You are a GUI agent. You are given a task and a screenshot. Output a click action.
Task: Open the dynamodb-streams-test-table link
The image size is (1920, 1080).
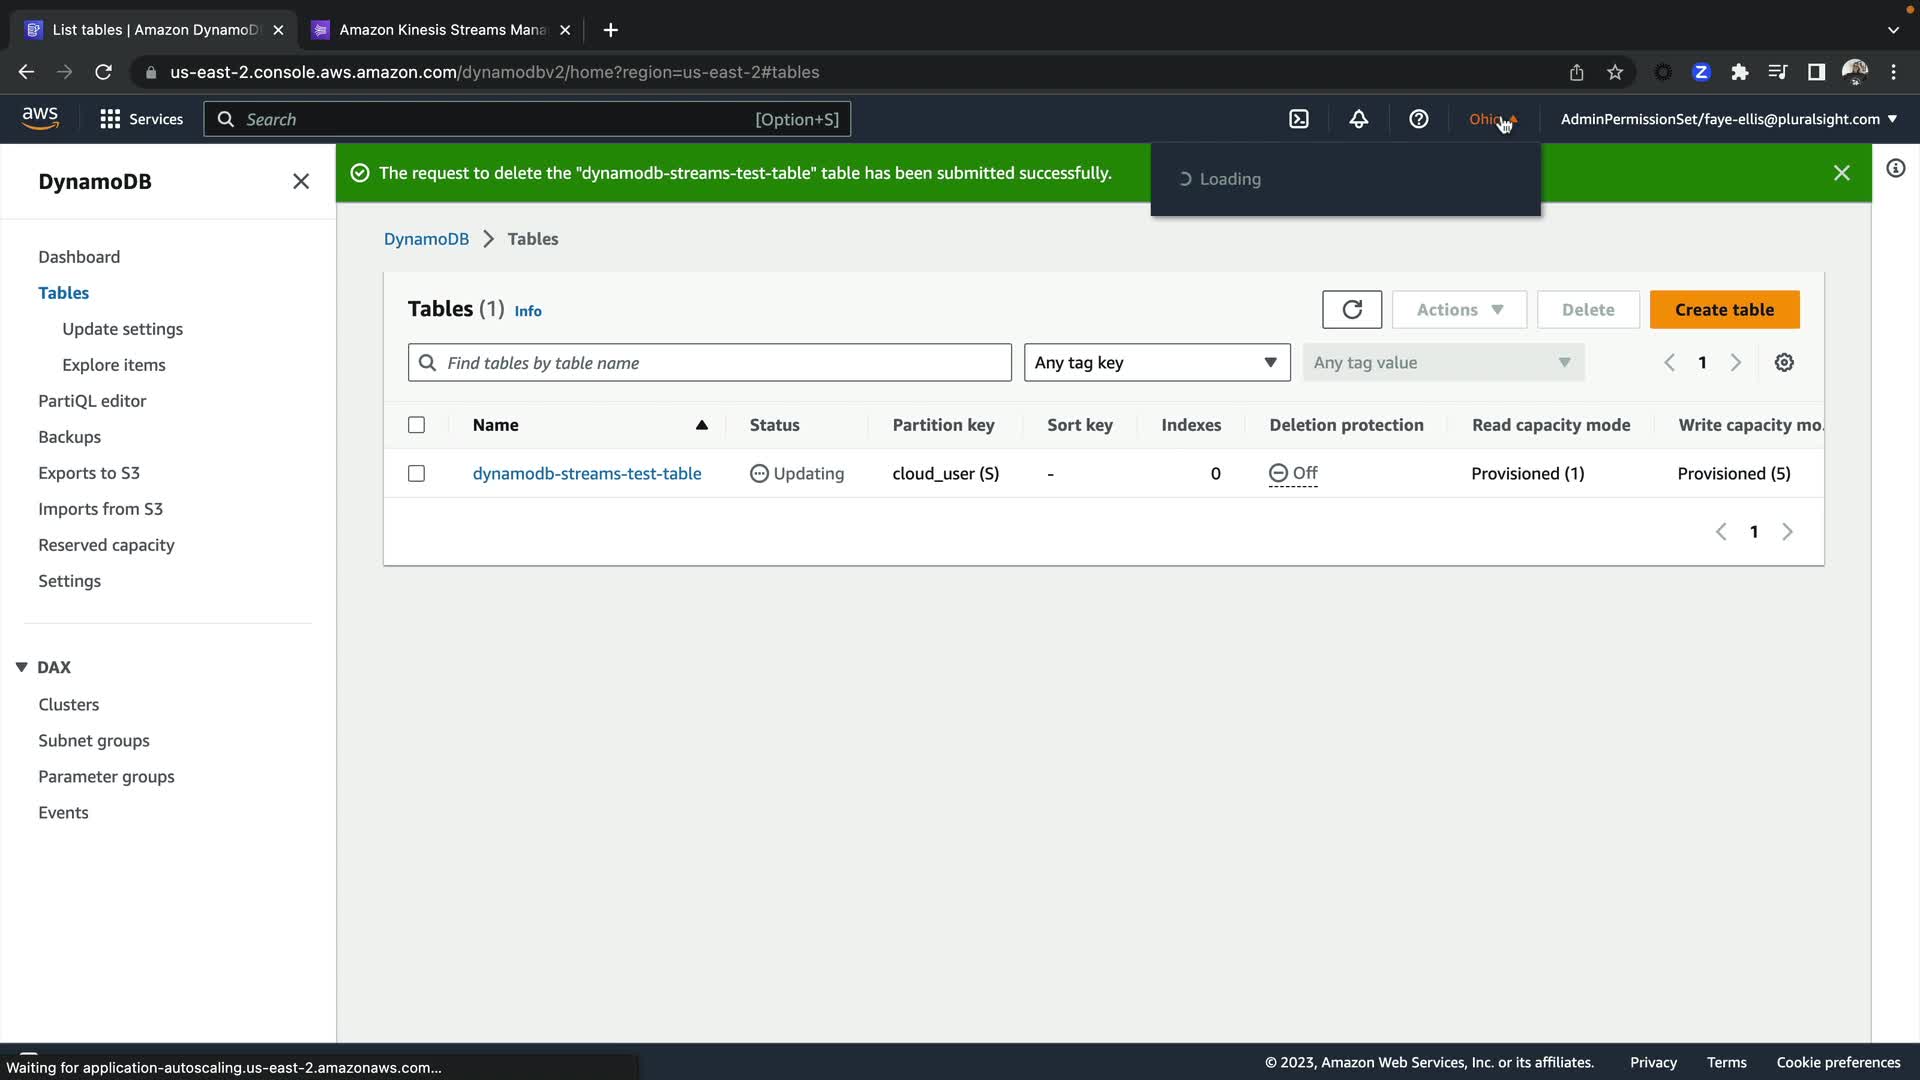point(587,474)
